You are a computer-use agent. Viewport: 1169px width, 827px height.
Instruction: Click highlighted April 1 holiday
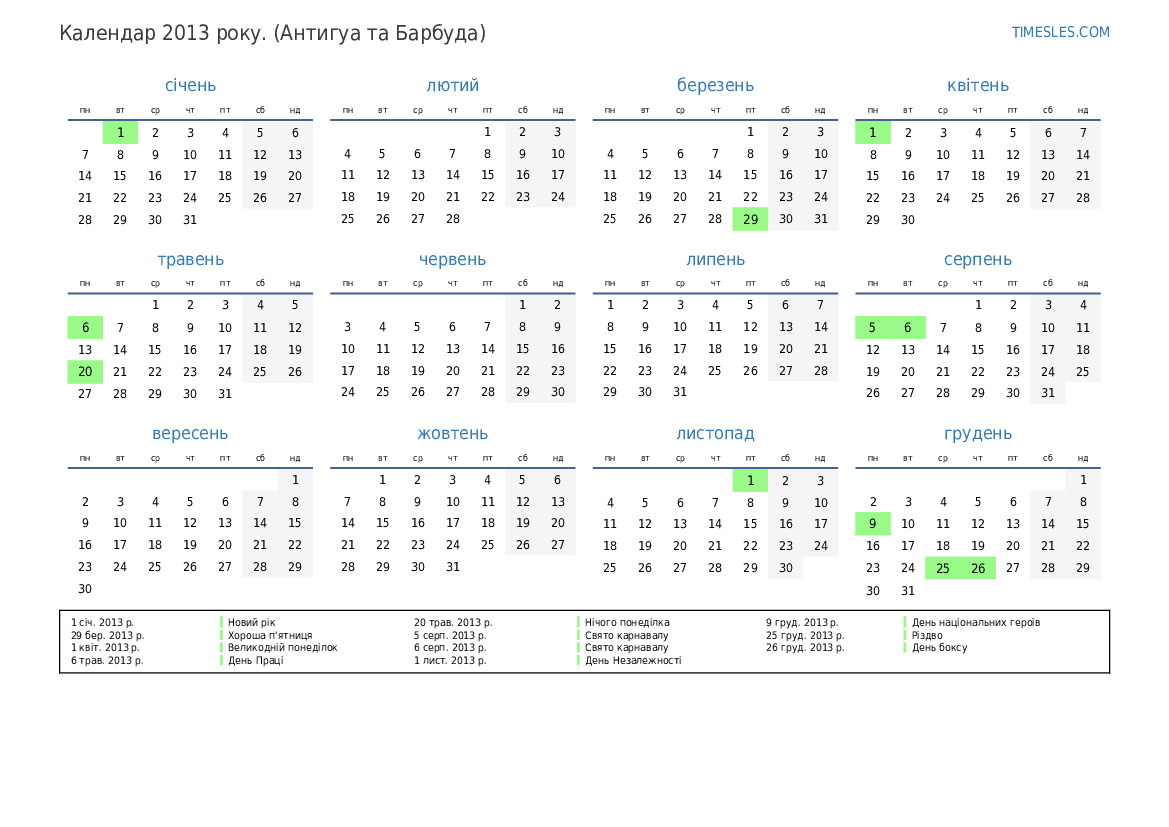click(872, 133)
